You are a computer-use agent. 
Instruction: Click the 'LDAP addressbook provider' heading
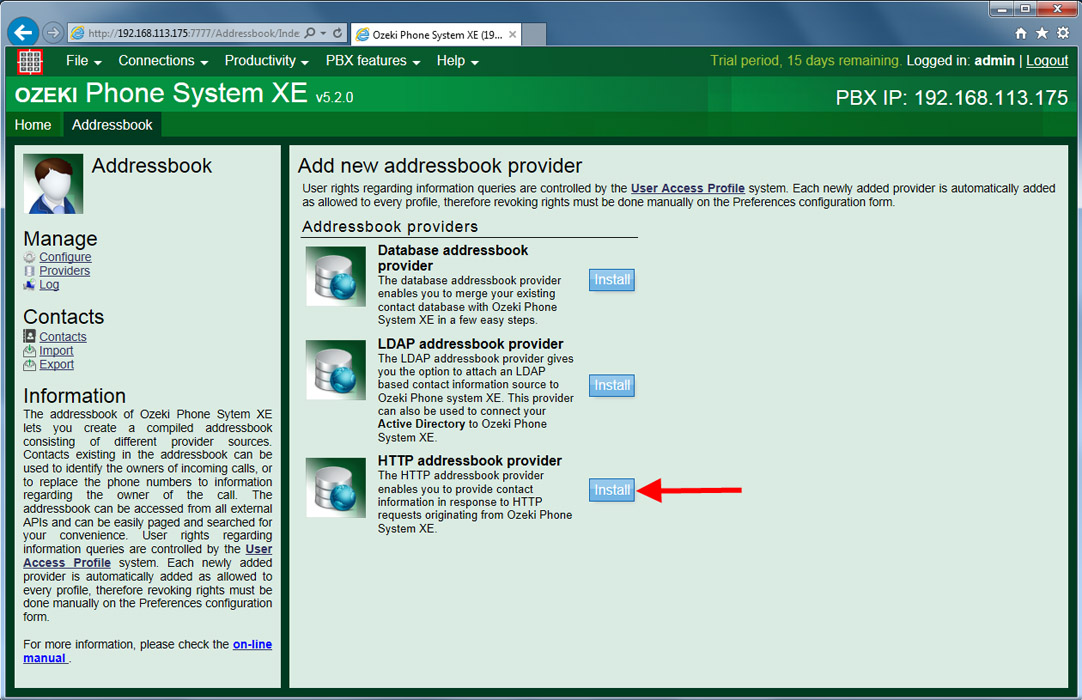(x=470, y=344)
